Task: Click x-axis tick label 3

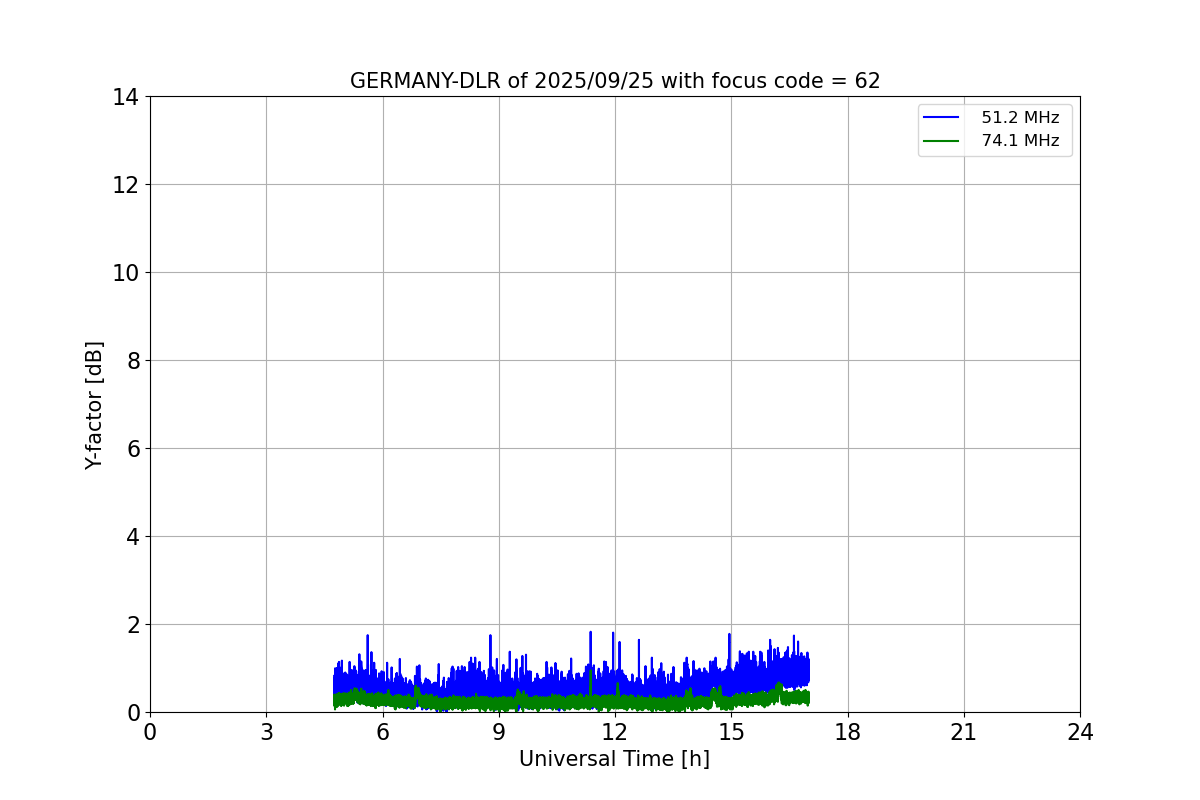Action: (x=266, y=732)
